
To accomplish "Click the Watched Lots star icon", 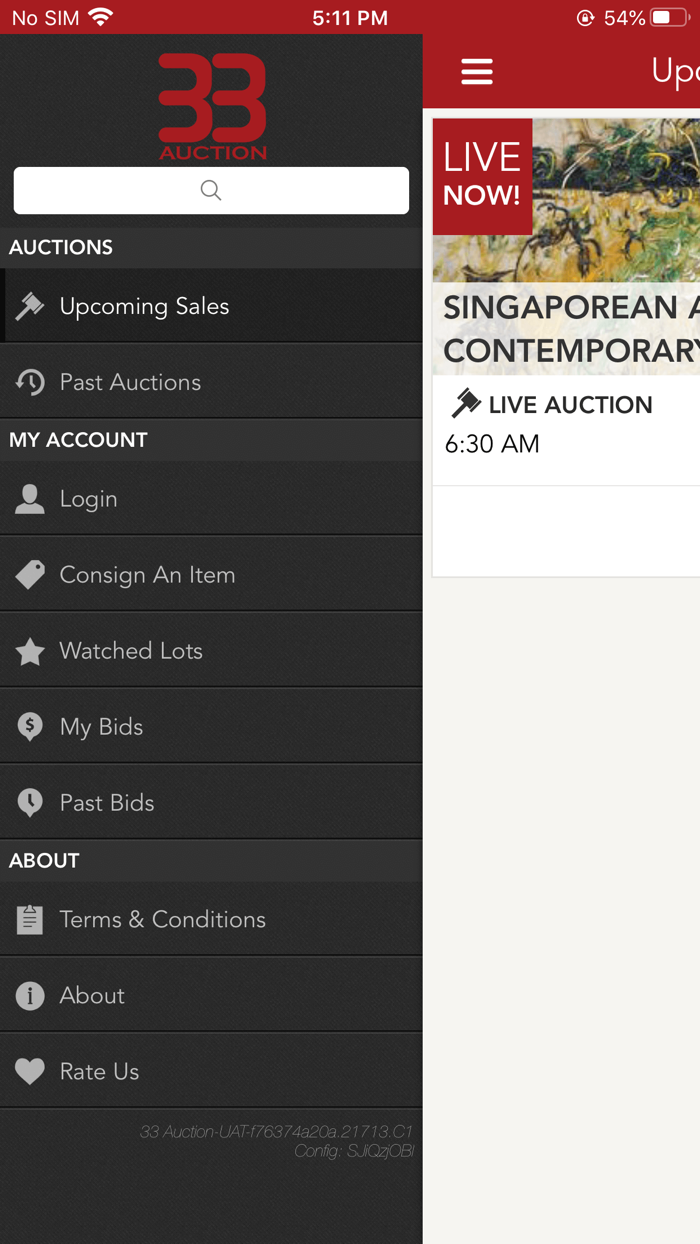I will tap(30, 650).
